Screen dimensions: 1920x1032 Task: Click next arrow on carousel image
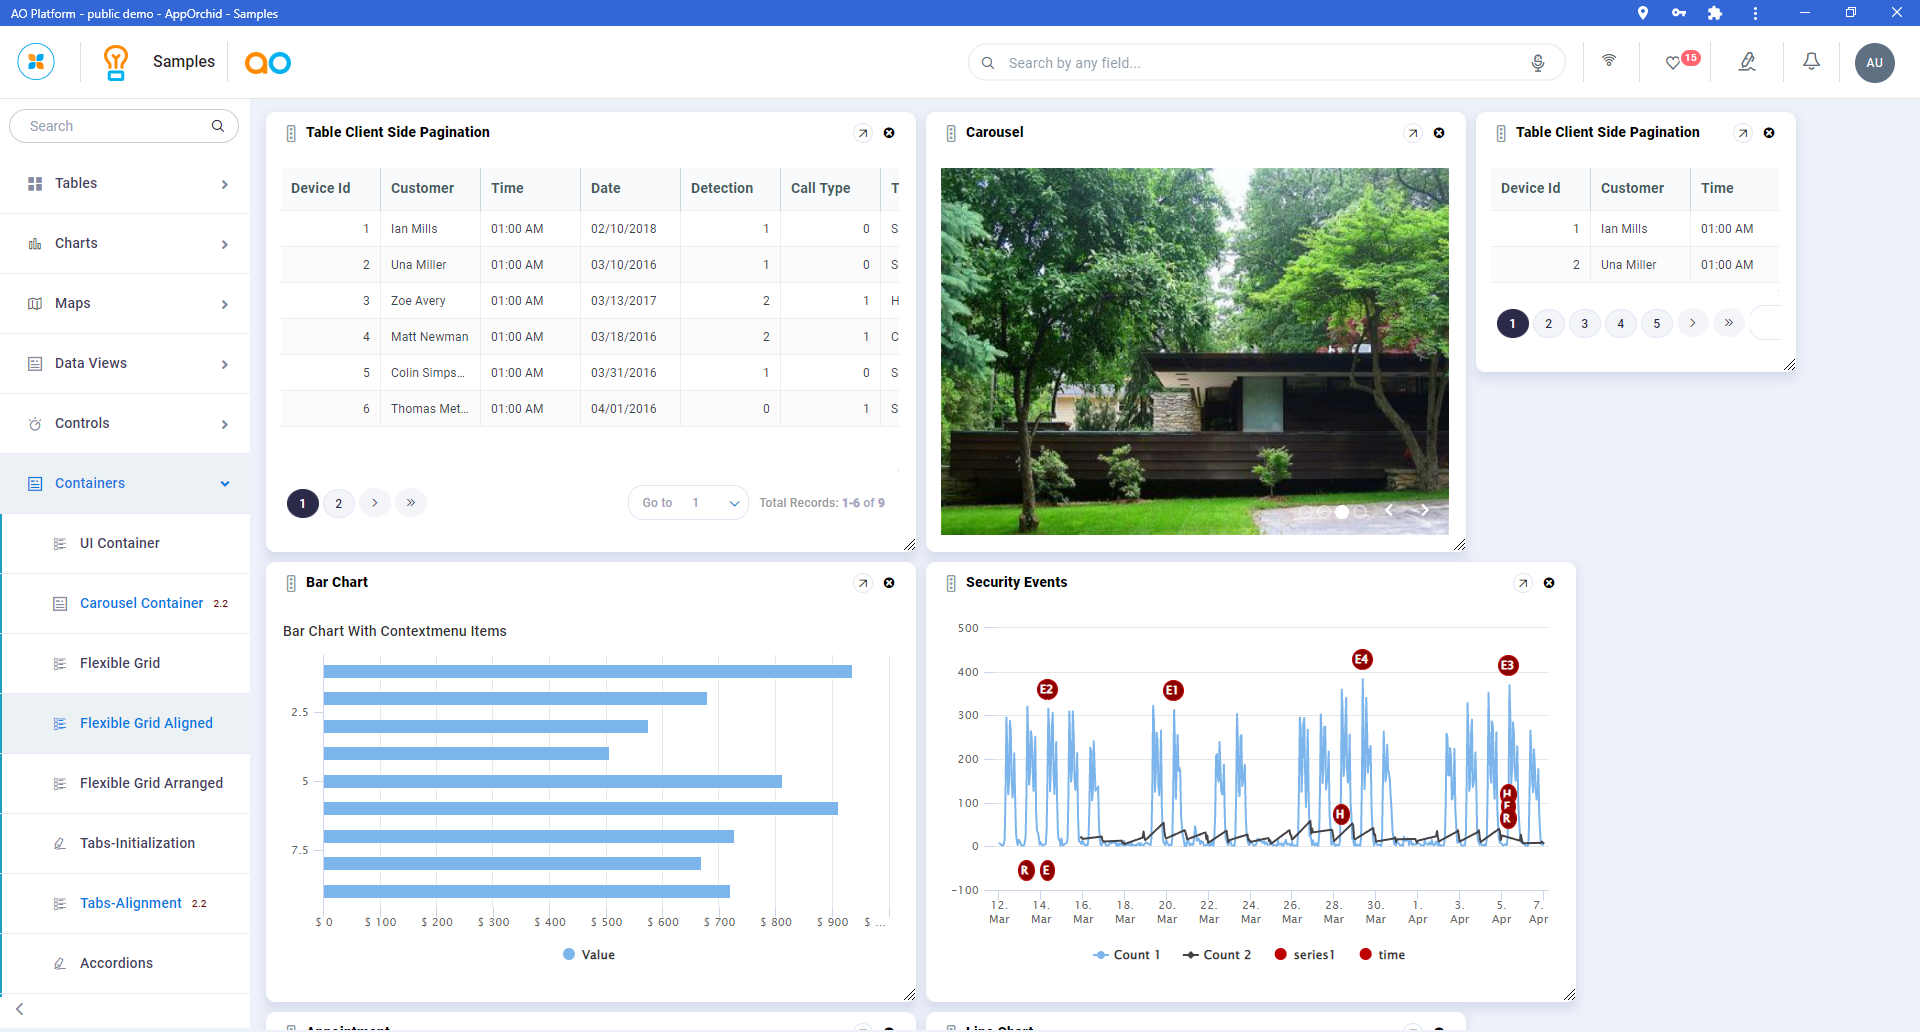click(1425, 510)
